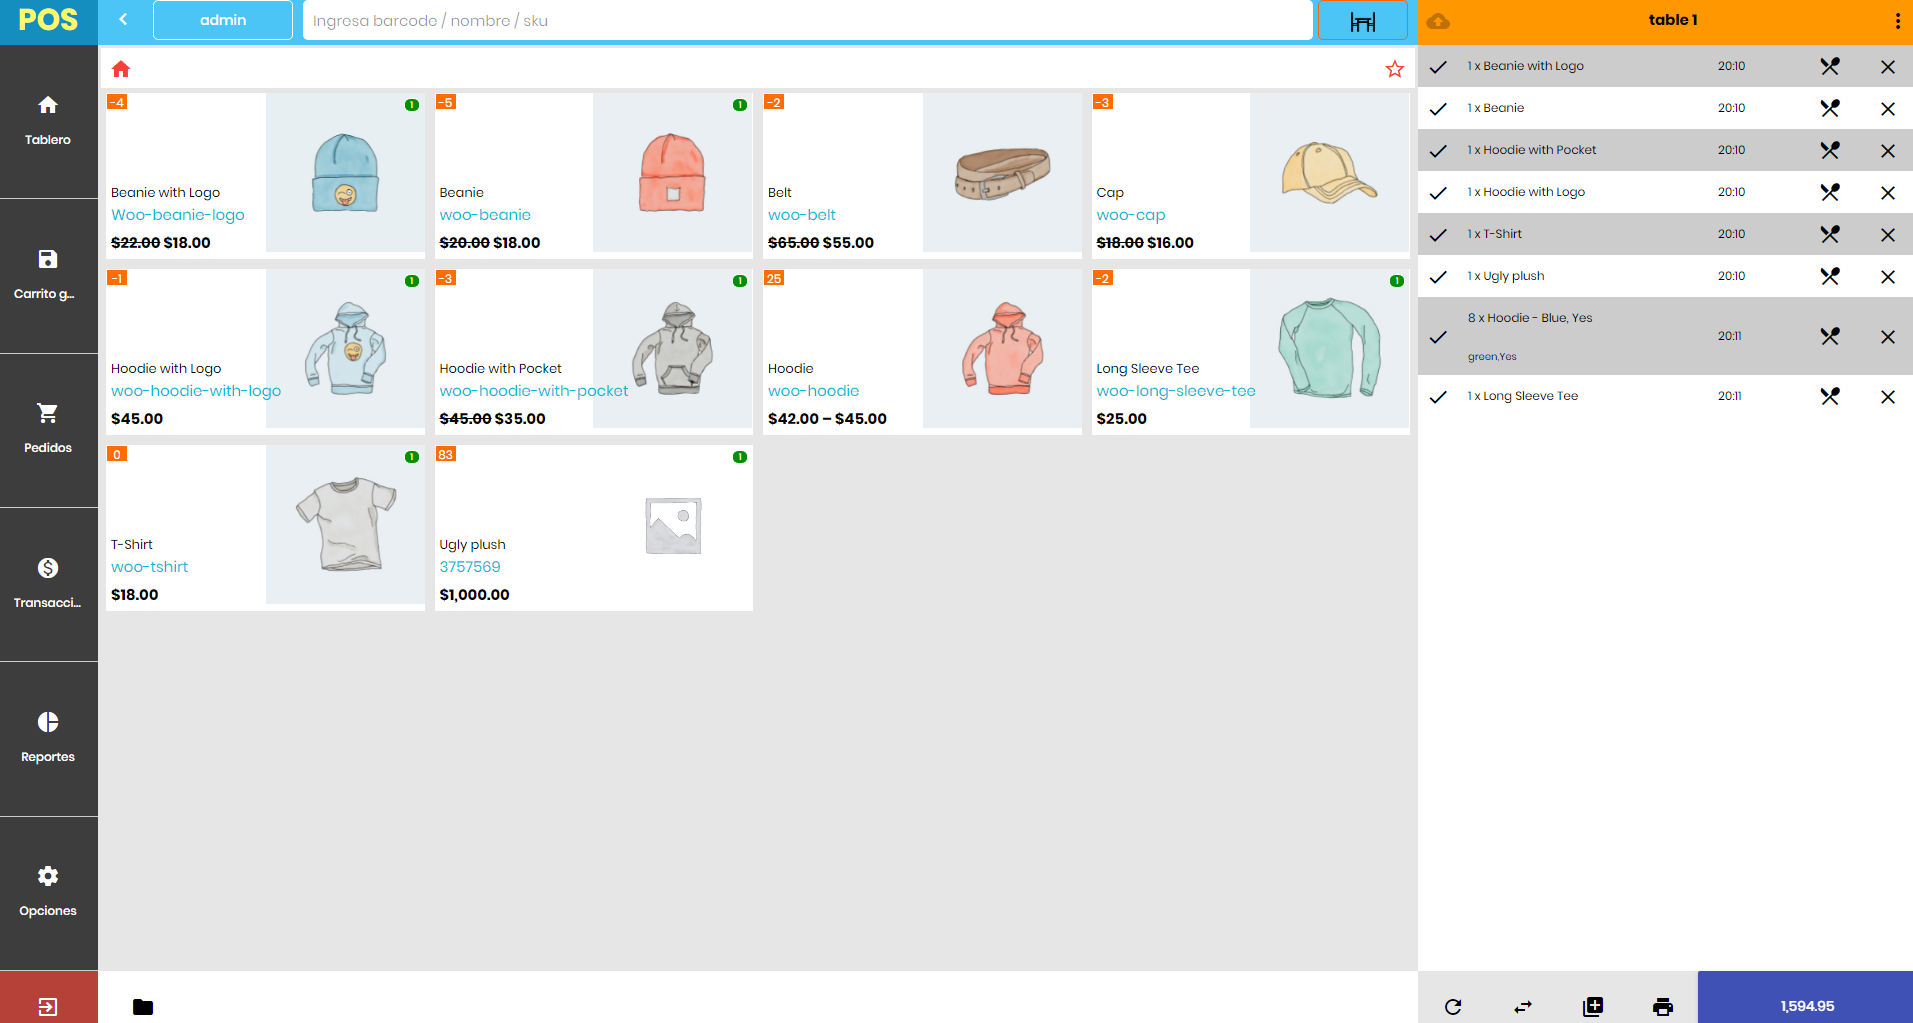The image size is (1913, 1023).
Task: Add the Belt product
Action: [x=922, y=176]
